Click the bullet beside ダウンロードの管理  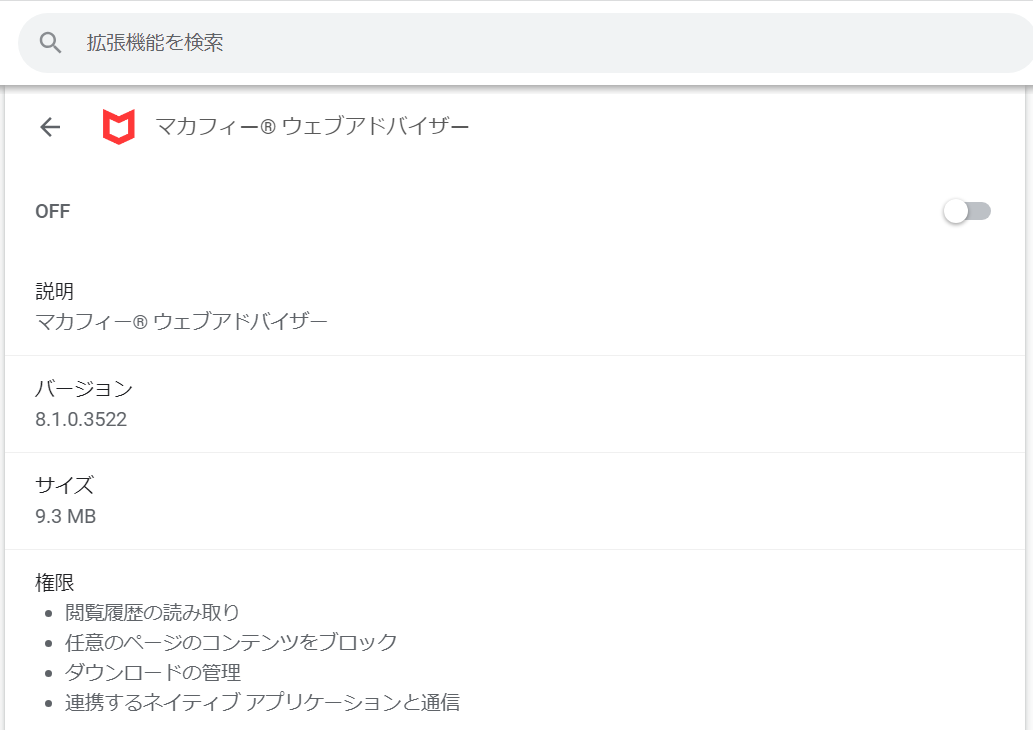(48, 673)
